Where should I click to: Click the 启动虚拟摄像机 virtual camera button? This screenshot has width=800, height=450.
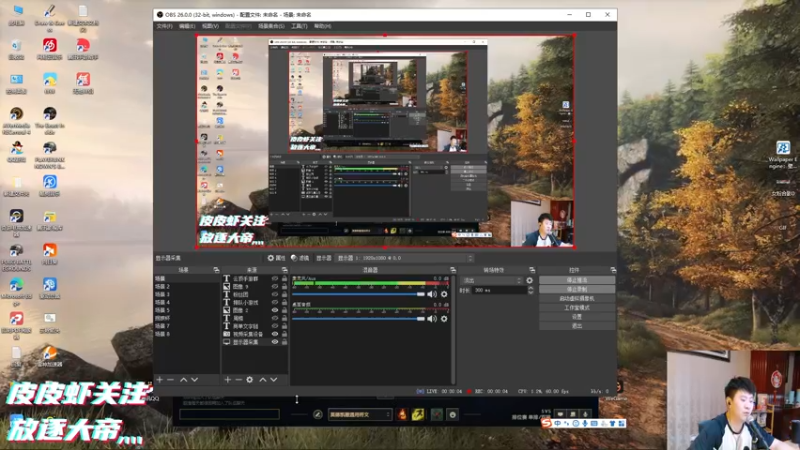point(577,298)
